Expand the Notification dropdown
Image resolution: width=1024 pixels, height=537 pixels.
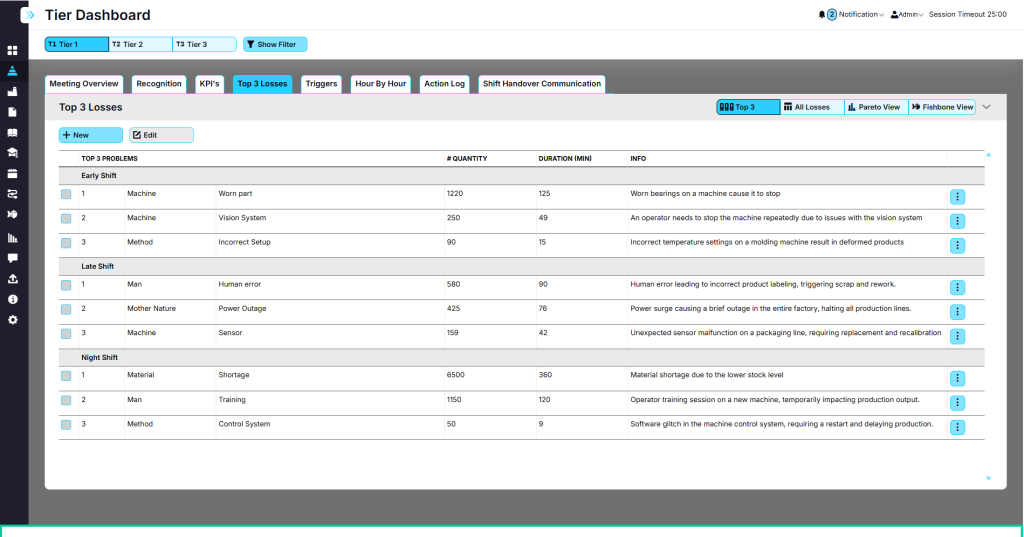tap(861, 14)
